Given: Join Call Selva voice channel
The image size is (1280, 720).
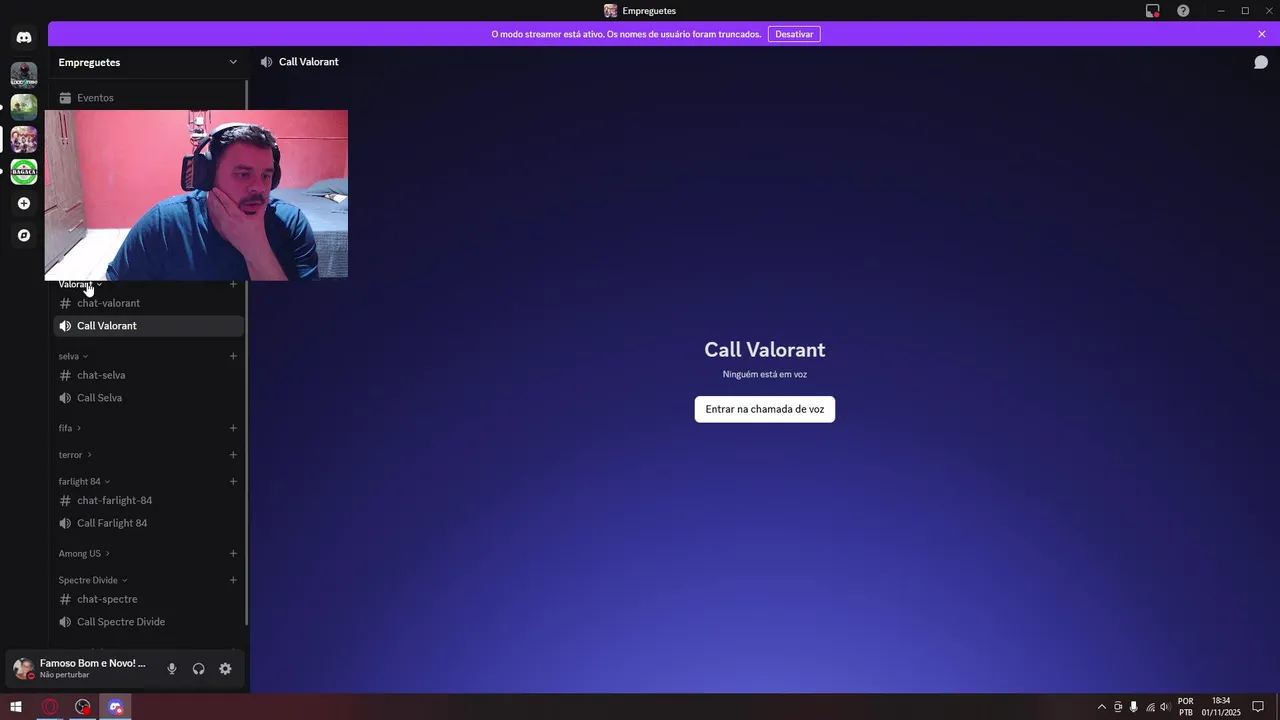Looking at the screenshot, I should click(148, 398).
